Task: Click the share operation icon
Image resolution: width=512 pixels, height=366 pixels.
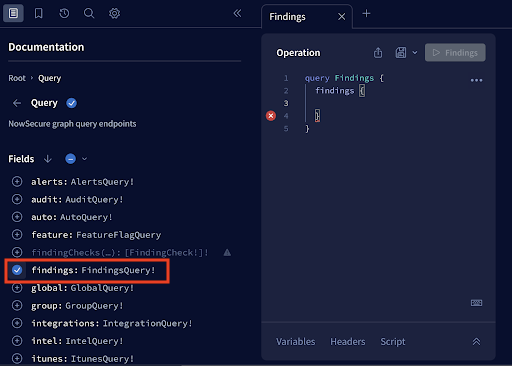Action: click(378, 53)
